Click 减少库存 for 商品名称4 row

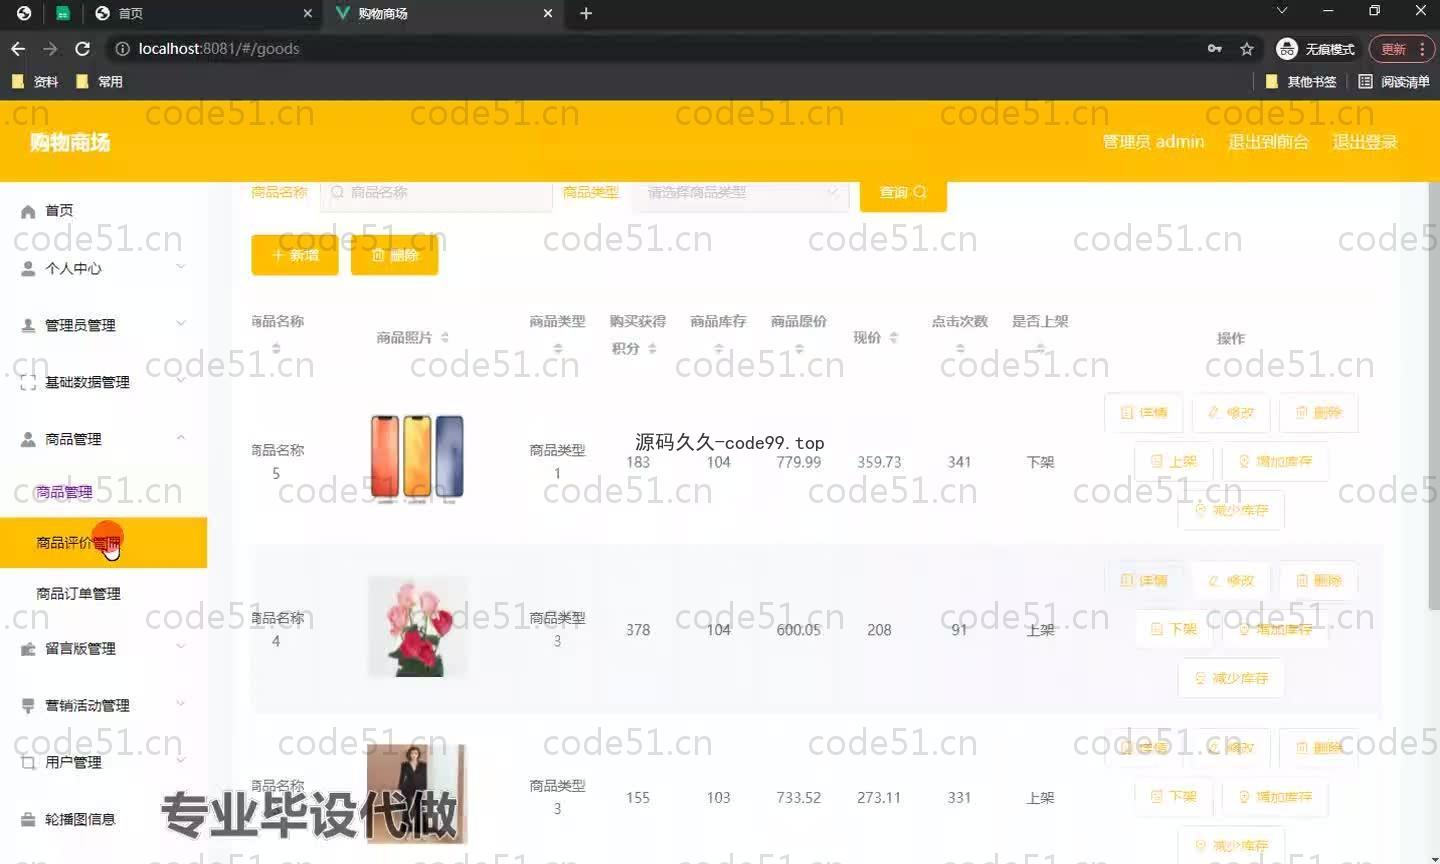click(x=1231, y=678)
